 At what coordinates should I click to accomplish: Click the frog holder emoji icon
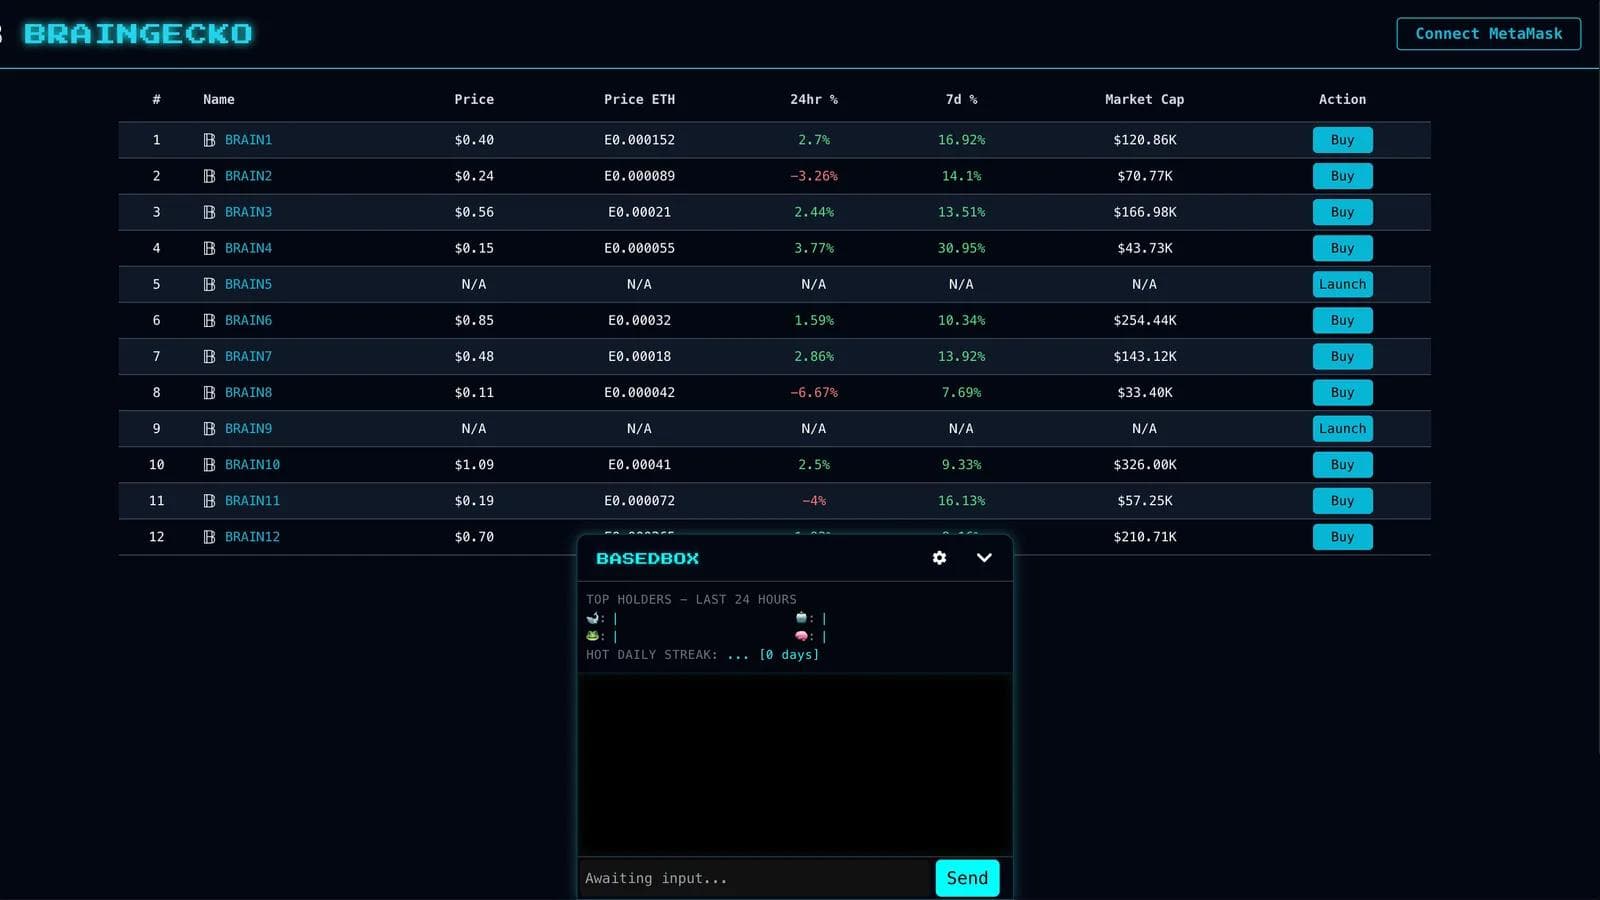(x=593, y=636)
